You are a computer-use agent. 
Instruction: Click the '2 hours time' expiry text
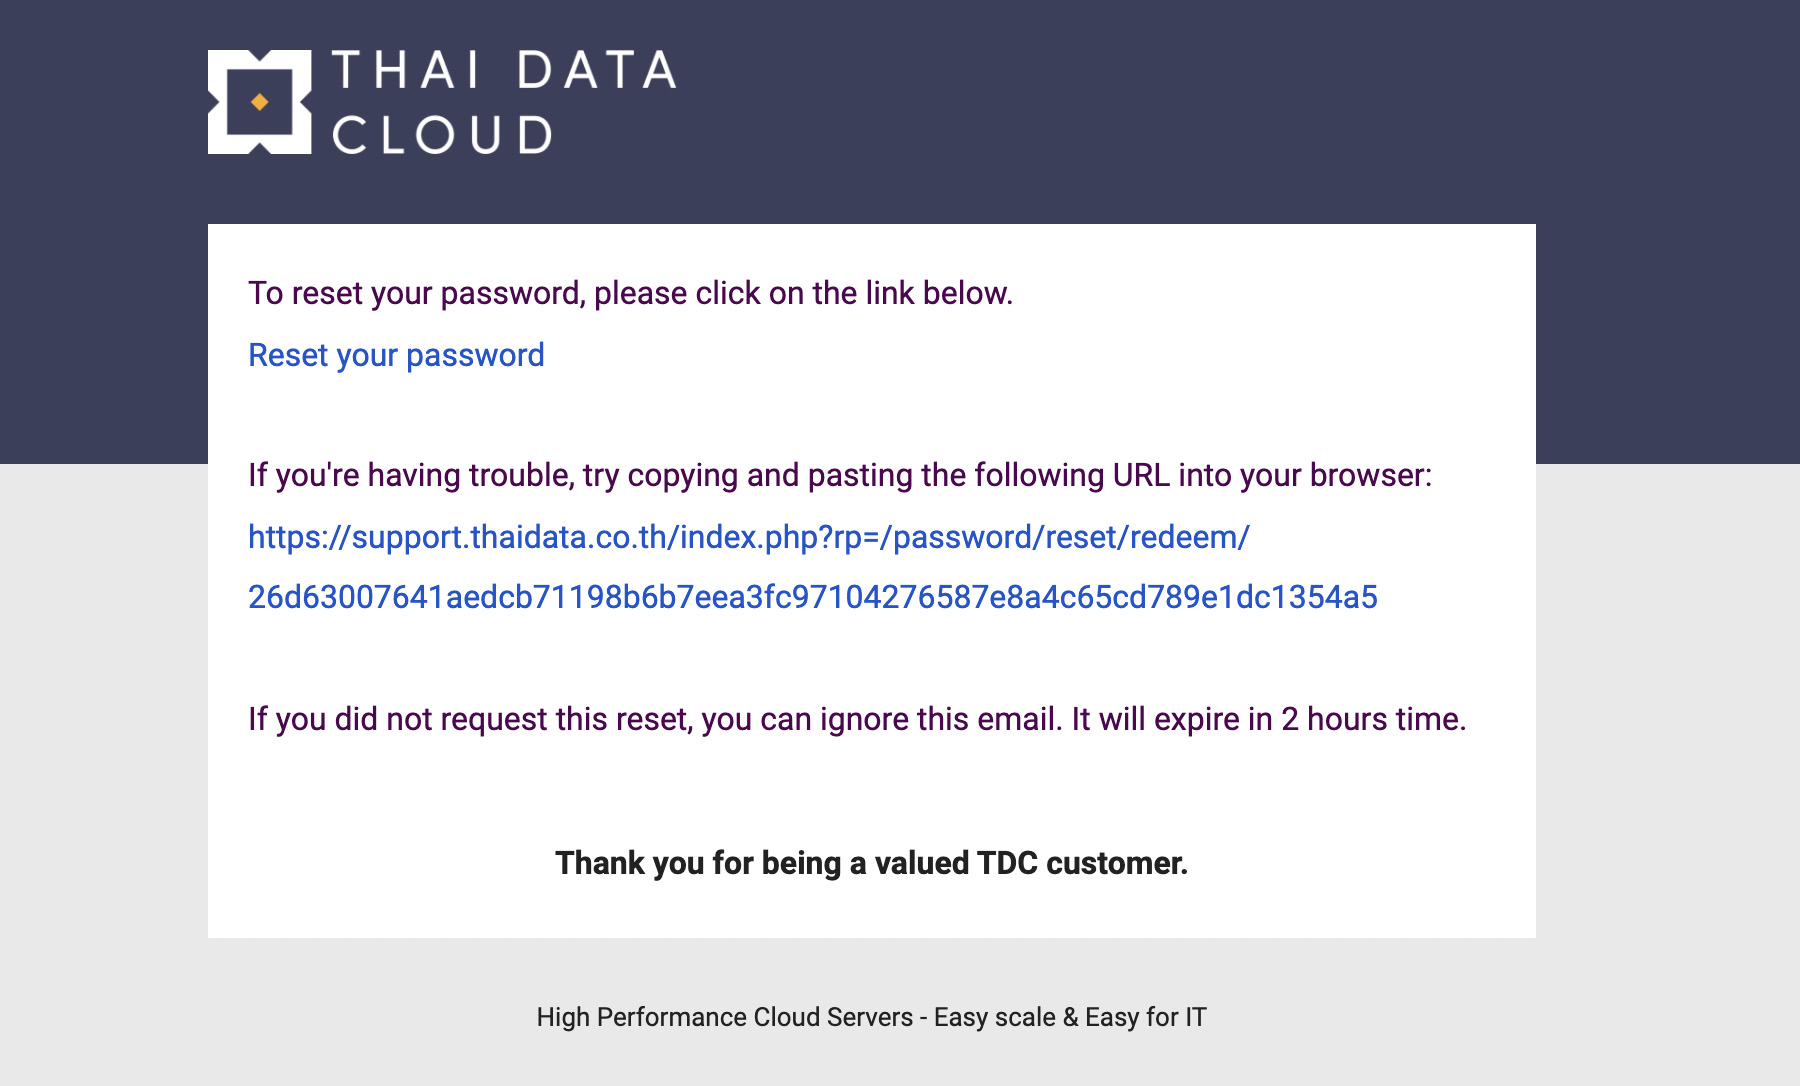coord(1373,719)
